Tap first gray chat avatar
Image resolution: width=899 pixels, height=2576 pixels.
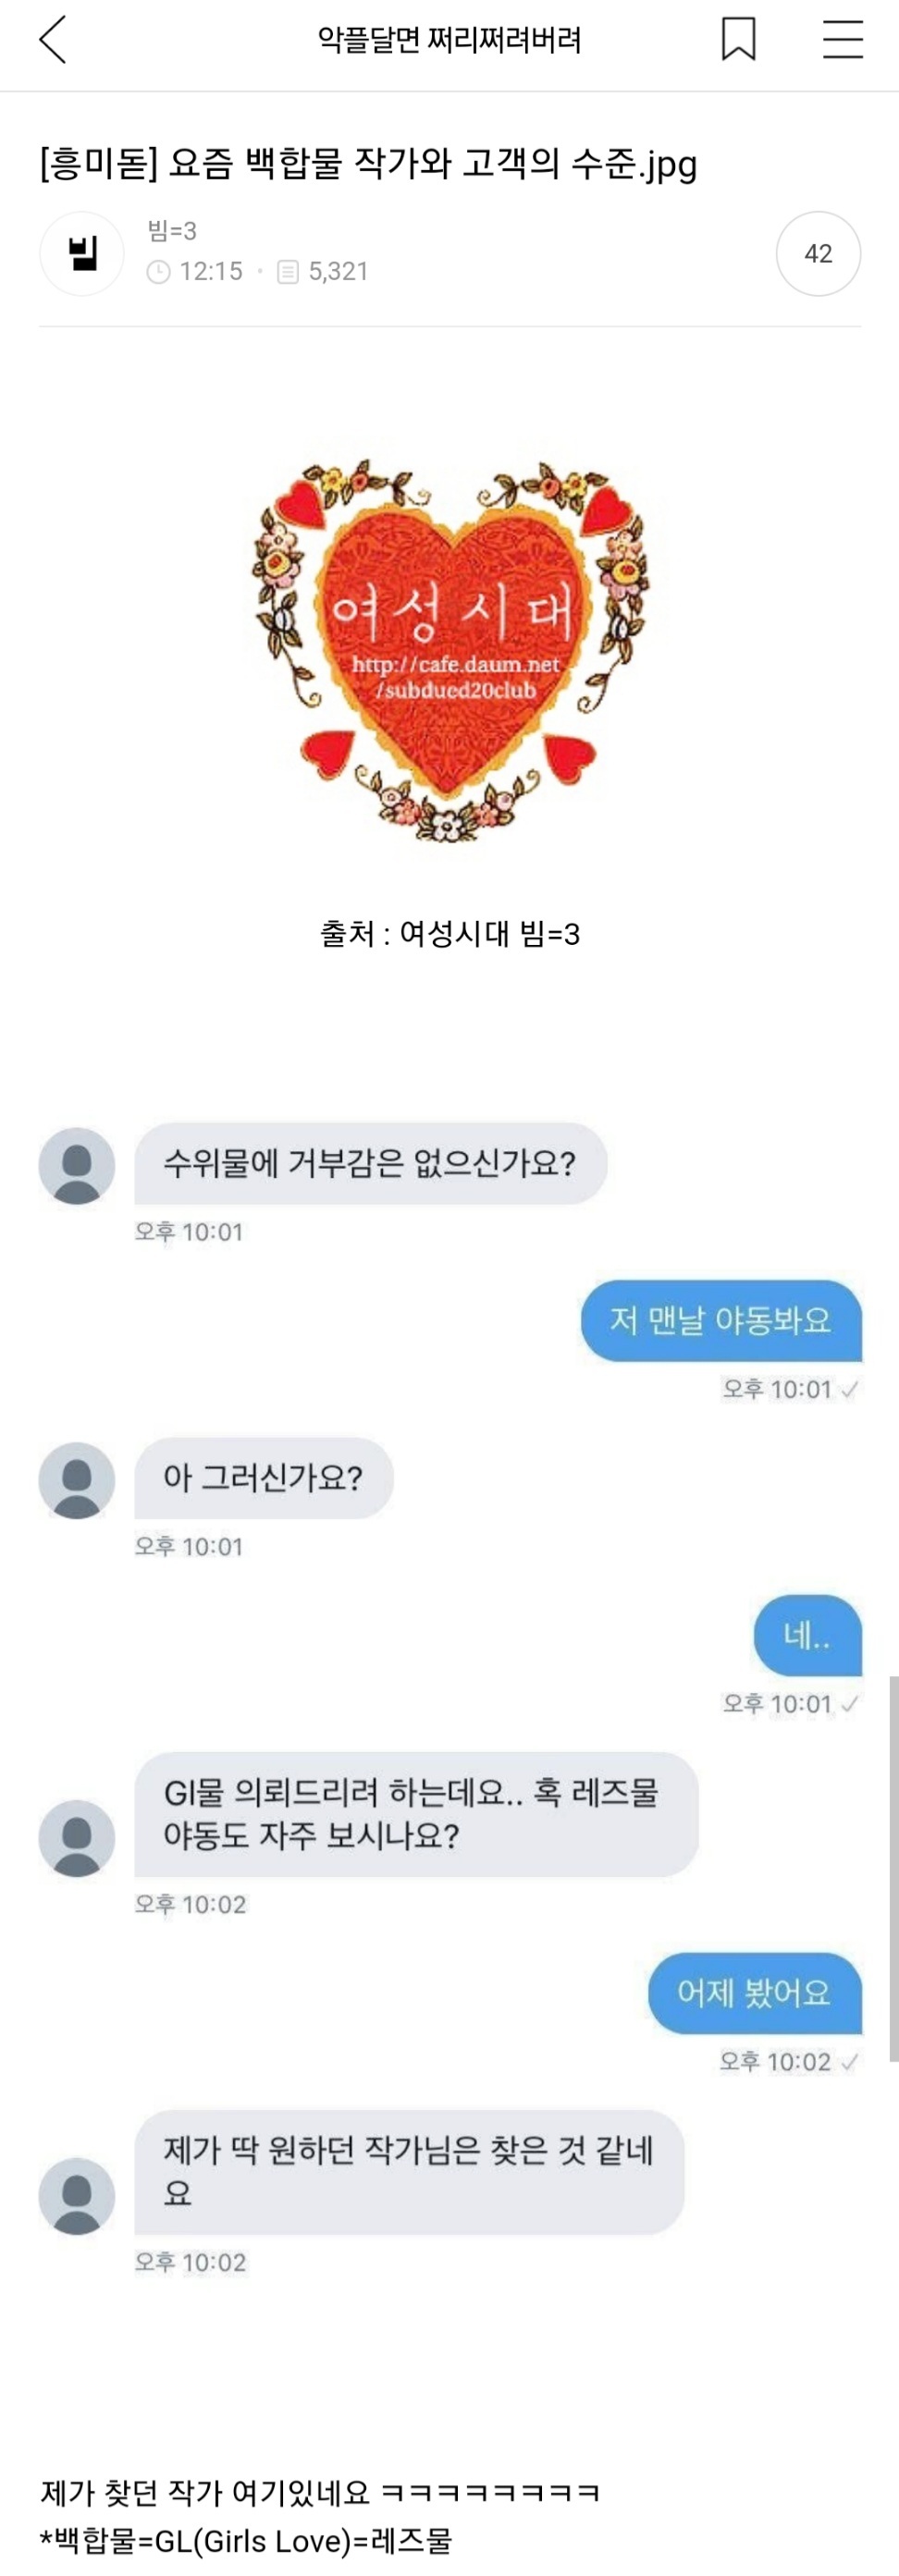(77, 1166)
